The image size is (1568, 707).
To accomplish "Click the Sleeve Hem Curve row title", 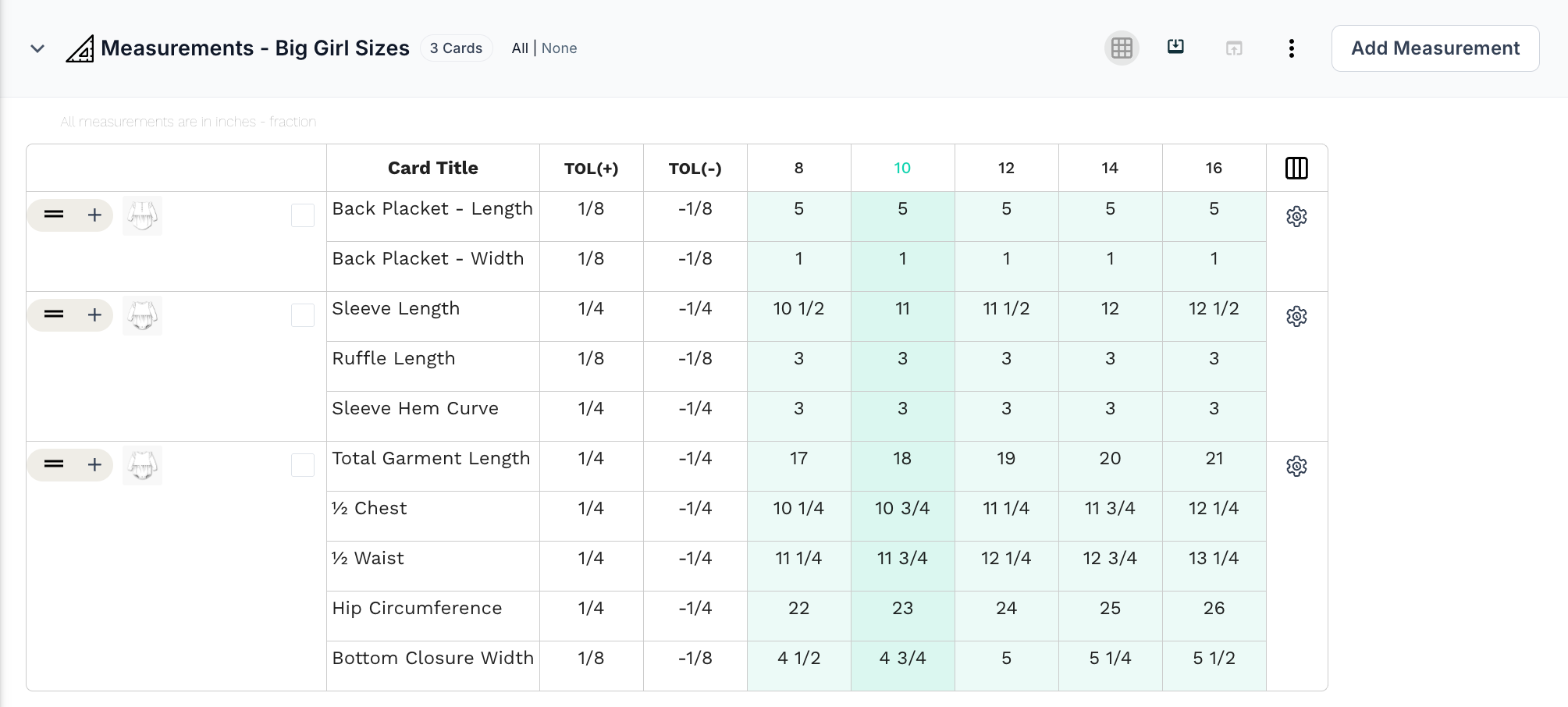I will coord(415,408).
